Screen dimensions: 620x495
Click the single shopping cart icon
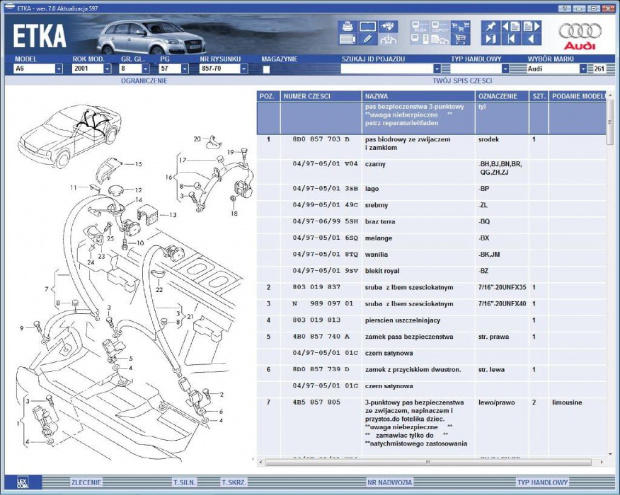[x=461, y=39]
